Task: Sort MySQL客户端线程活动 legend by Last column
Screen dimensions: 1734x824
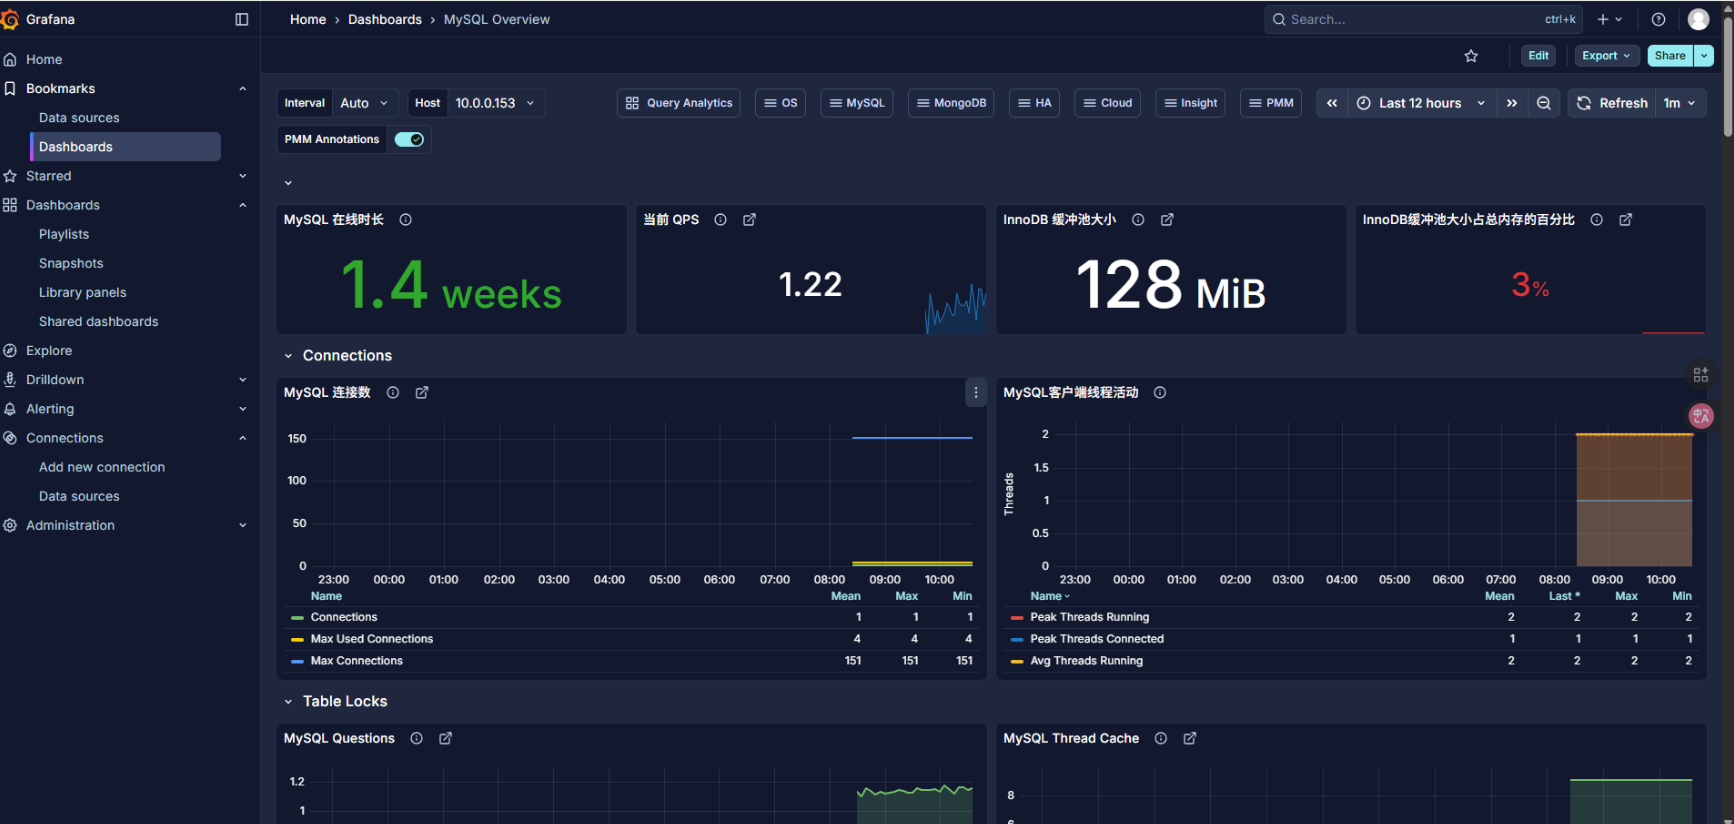Action: pos(1564,596)
